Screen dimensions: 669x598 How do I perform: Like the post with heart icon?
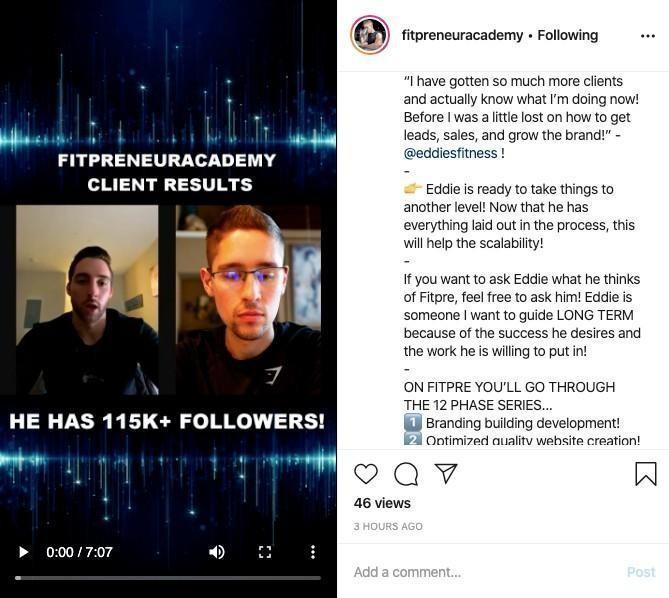coord(366,474)
